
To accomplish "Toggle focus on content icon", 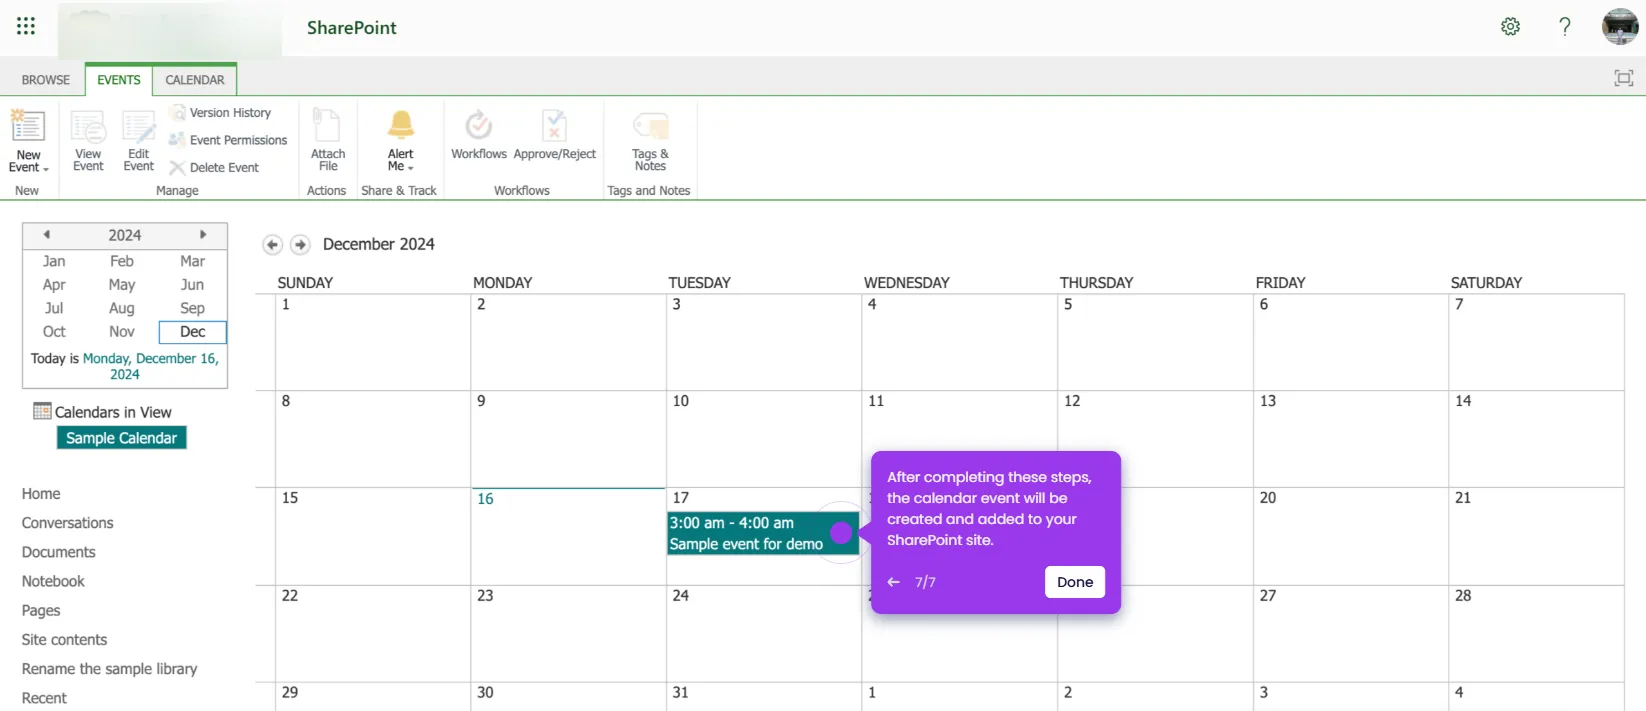I will pyautogui.click(x=1624, y=78).
